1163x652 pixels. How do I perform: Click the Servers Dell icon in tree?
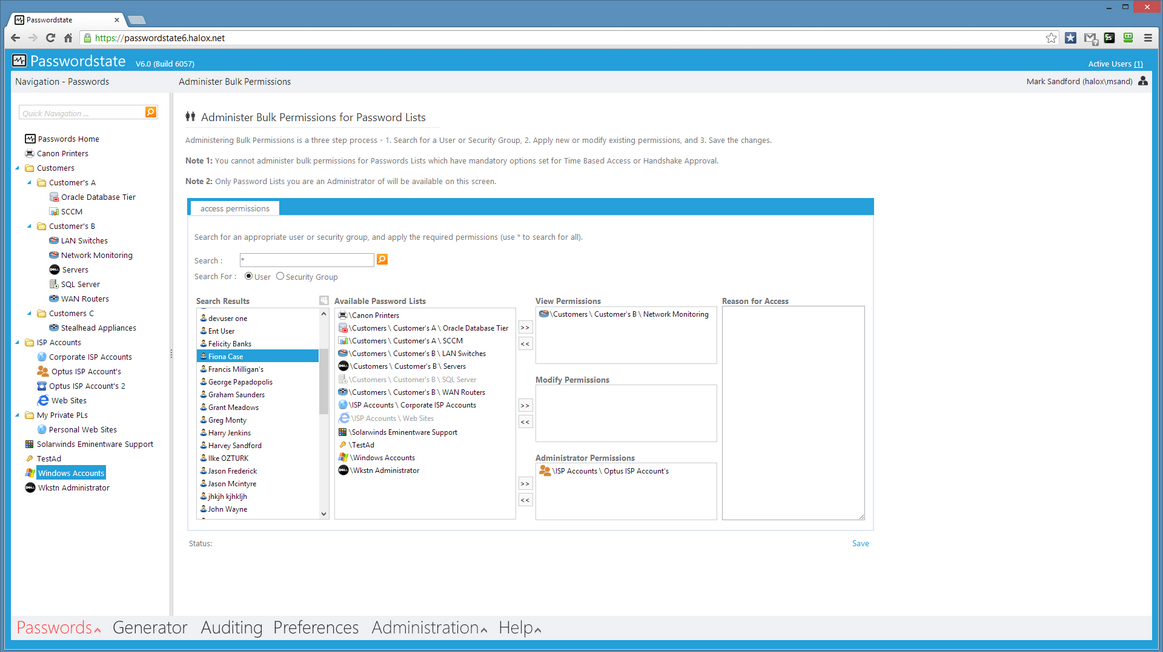pyautogui.click(x=53, y=269)
